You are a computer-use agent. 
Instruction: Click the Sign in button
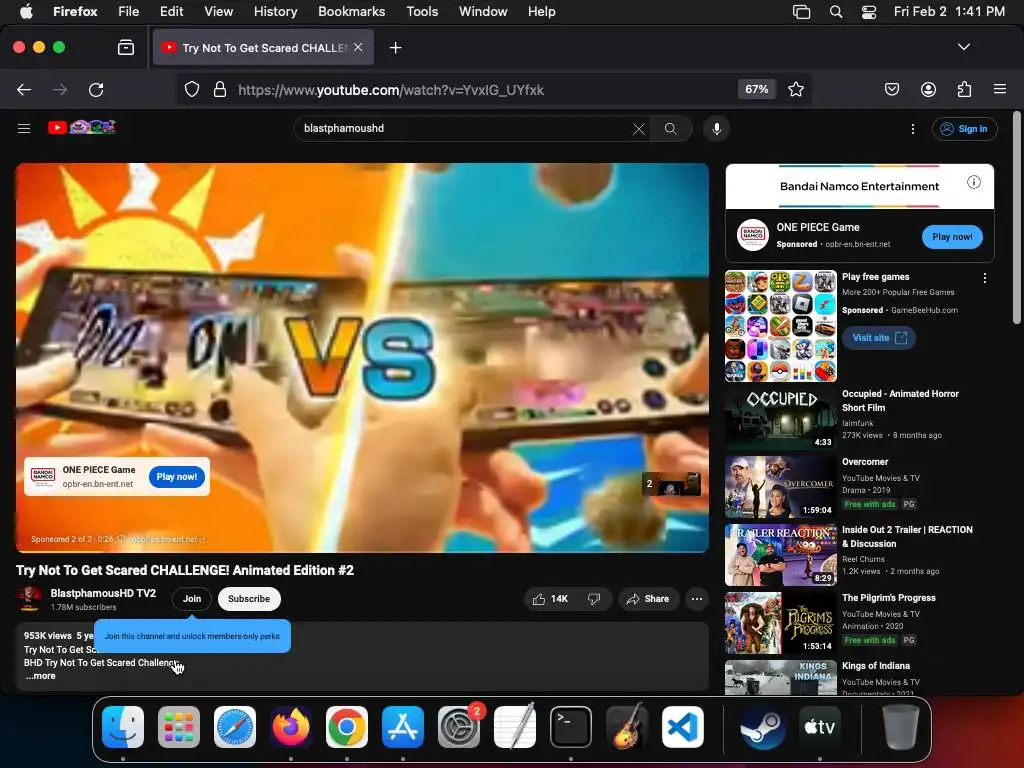[x=964, y=129]
